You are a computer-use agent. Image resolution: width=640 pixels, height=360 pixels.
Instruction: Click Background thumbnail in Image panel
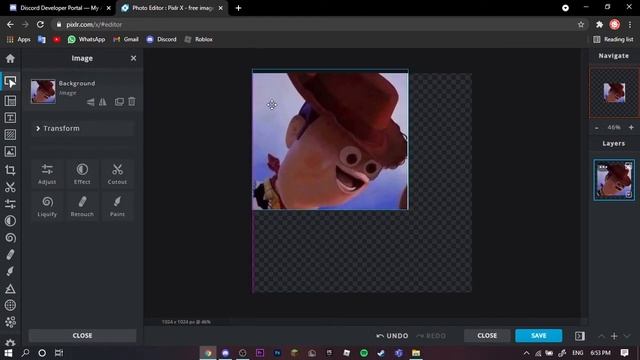pyautogui.click(x=43, y=91)
